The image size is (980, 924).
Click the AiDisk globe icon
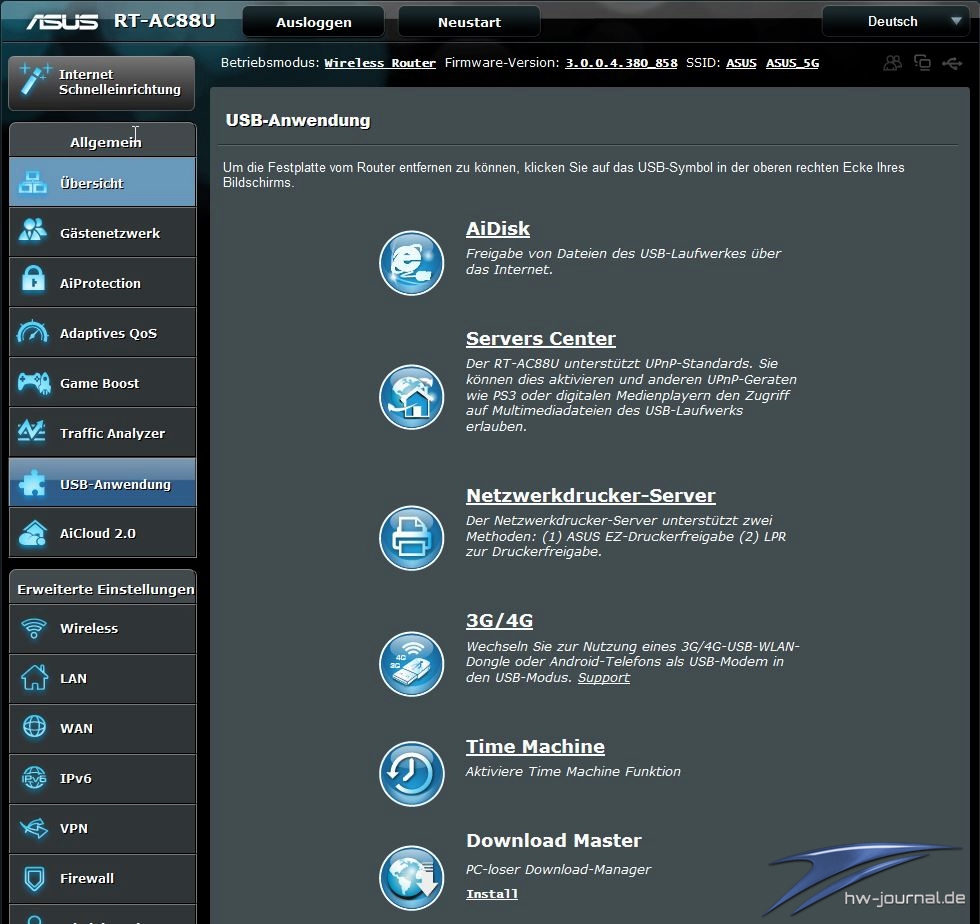[411, 263]
